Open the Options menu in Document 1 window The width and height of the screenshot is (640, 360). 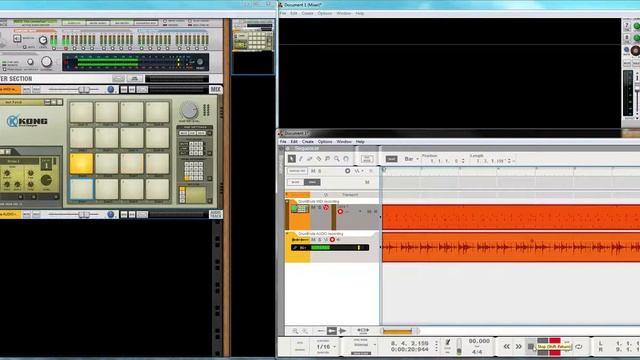(x=325, y=142)
